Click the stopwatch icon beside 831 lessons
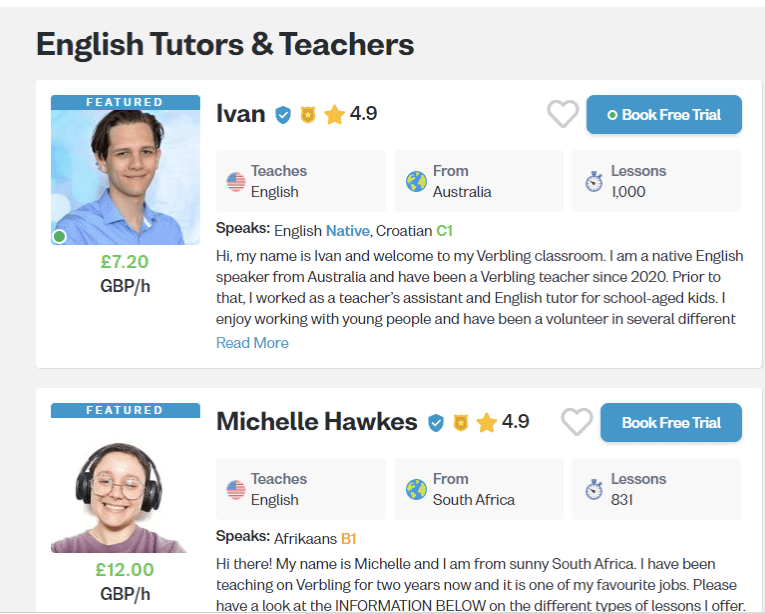 click(594, 490)
